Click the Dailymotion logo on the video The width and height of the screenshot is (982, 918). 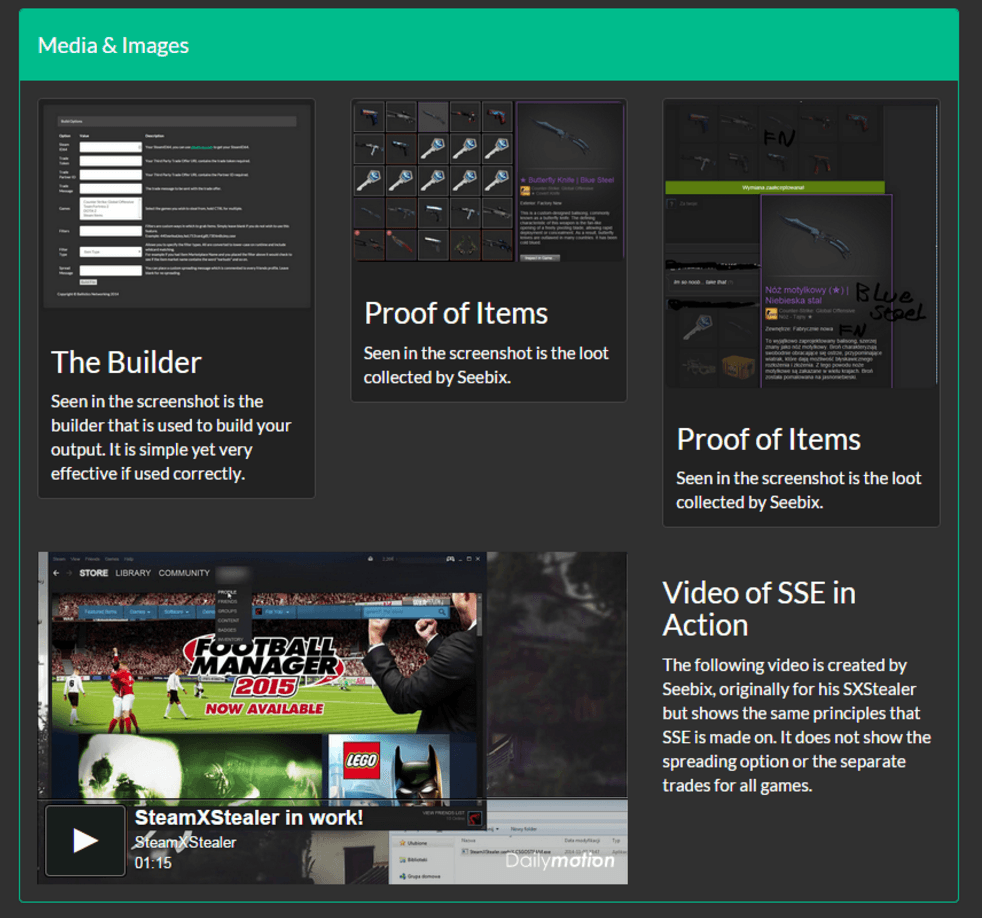(559, 860)
